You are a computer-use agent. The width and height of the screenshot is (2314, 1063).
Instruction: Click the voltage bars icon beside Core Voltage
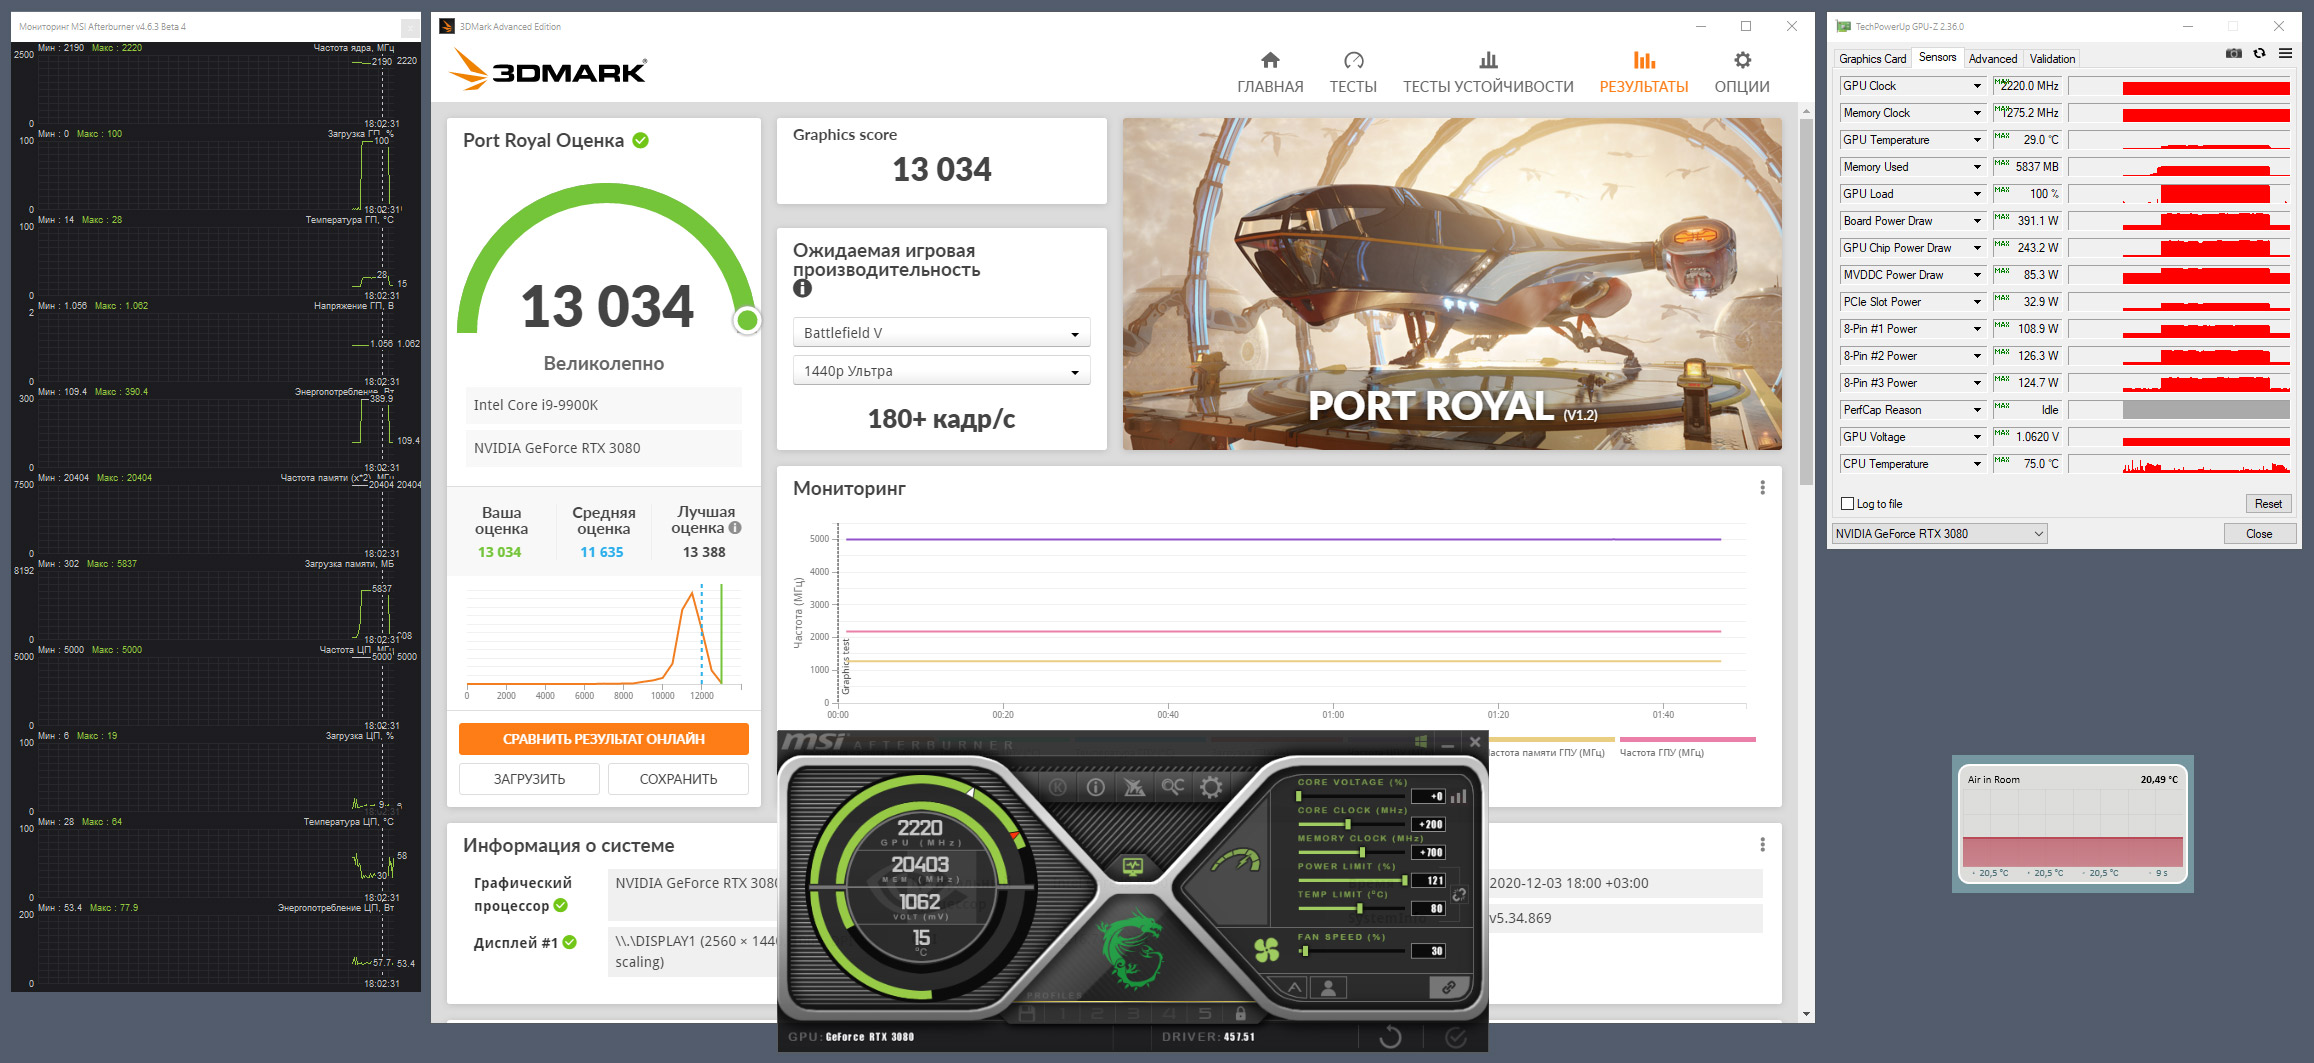[1459, 796]
